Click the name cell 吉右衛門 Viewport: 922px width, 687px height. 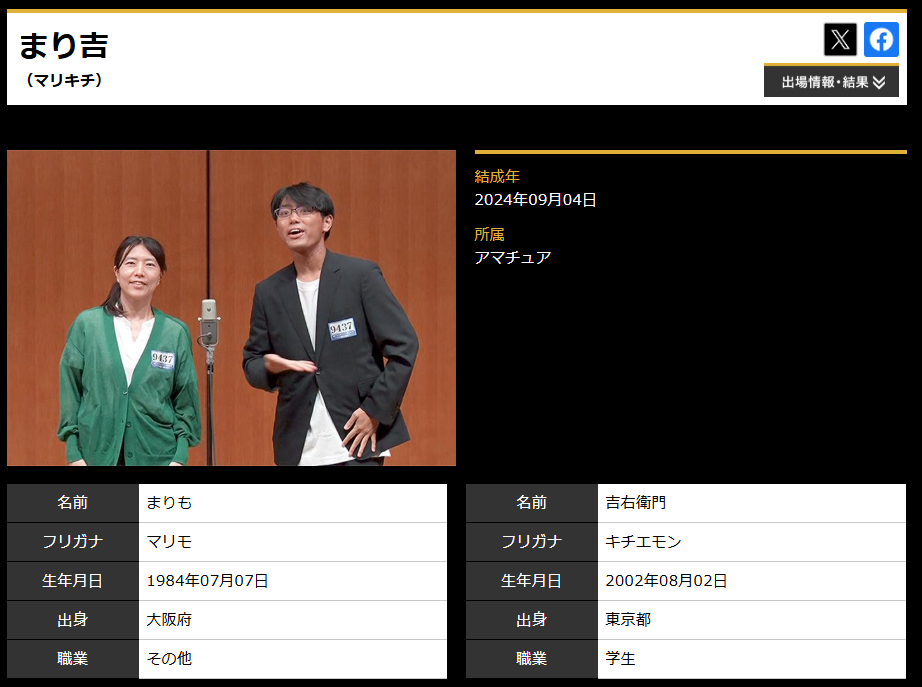[x=635, y=503]
